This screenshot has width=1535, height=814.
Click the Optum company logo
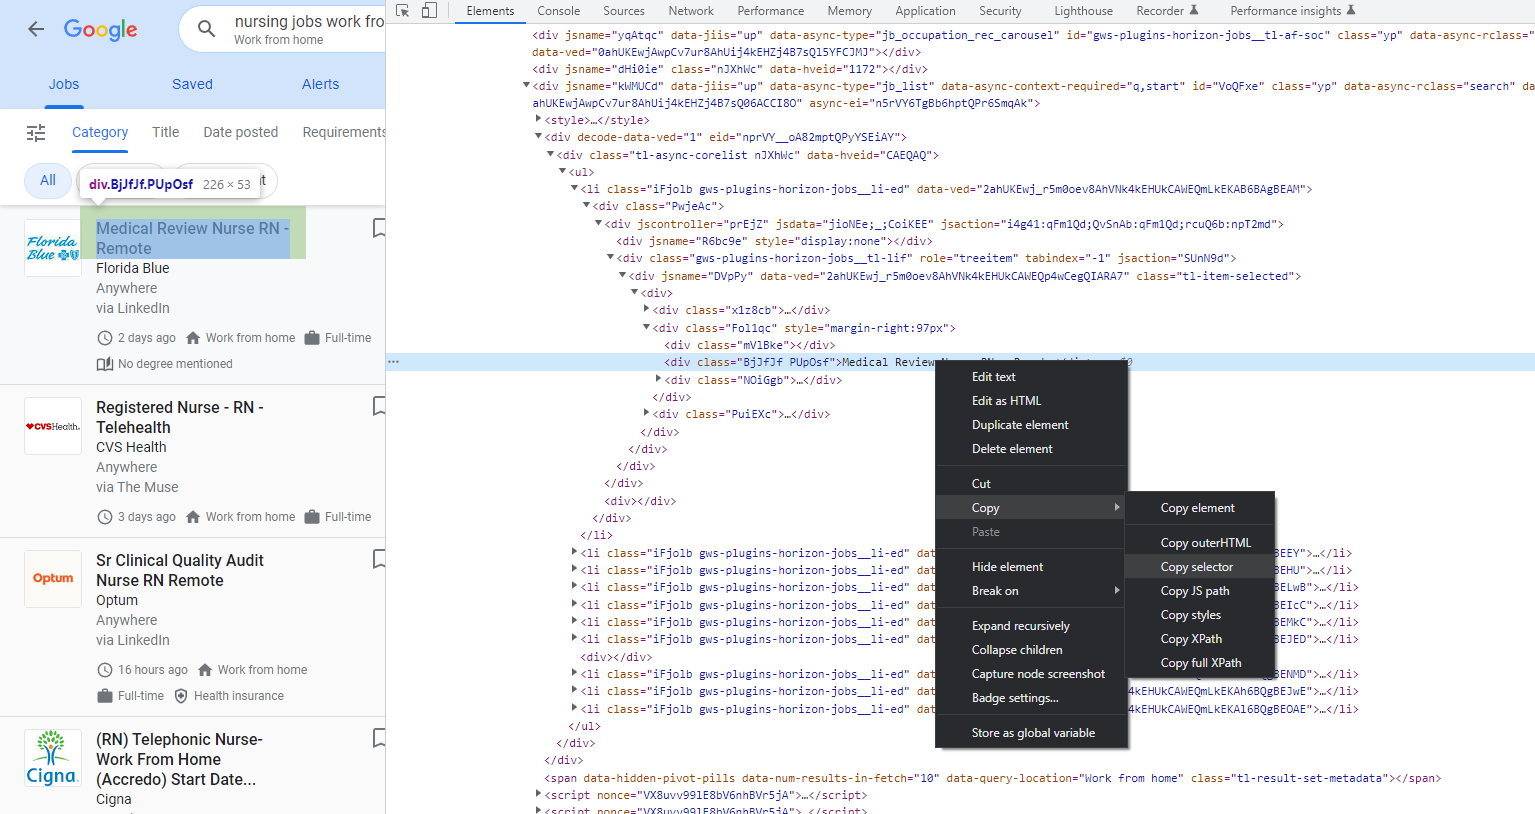click(x=53, y=579)
